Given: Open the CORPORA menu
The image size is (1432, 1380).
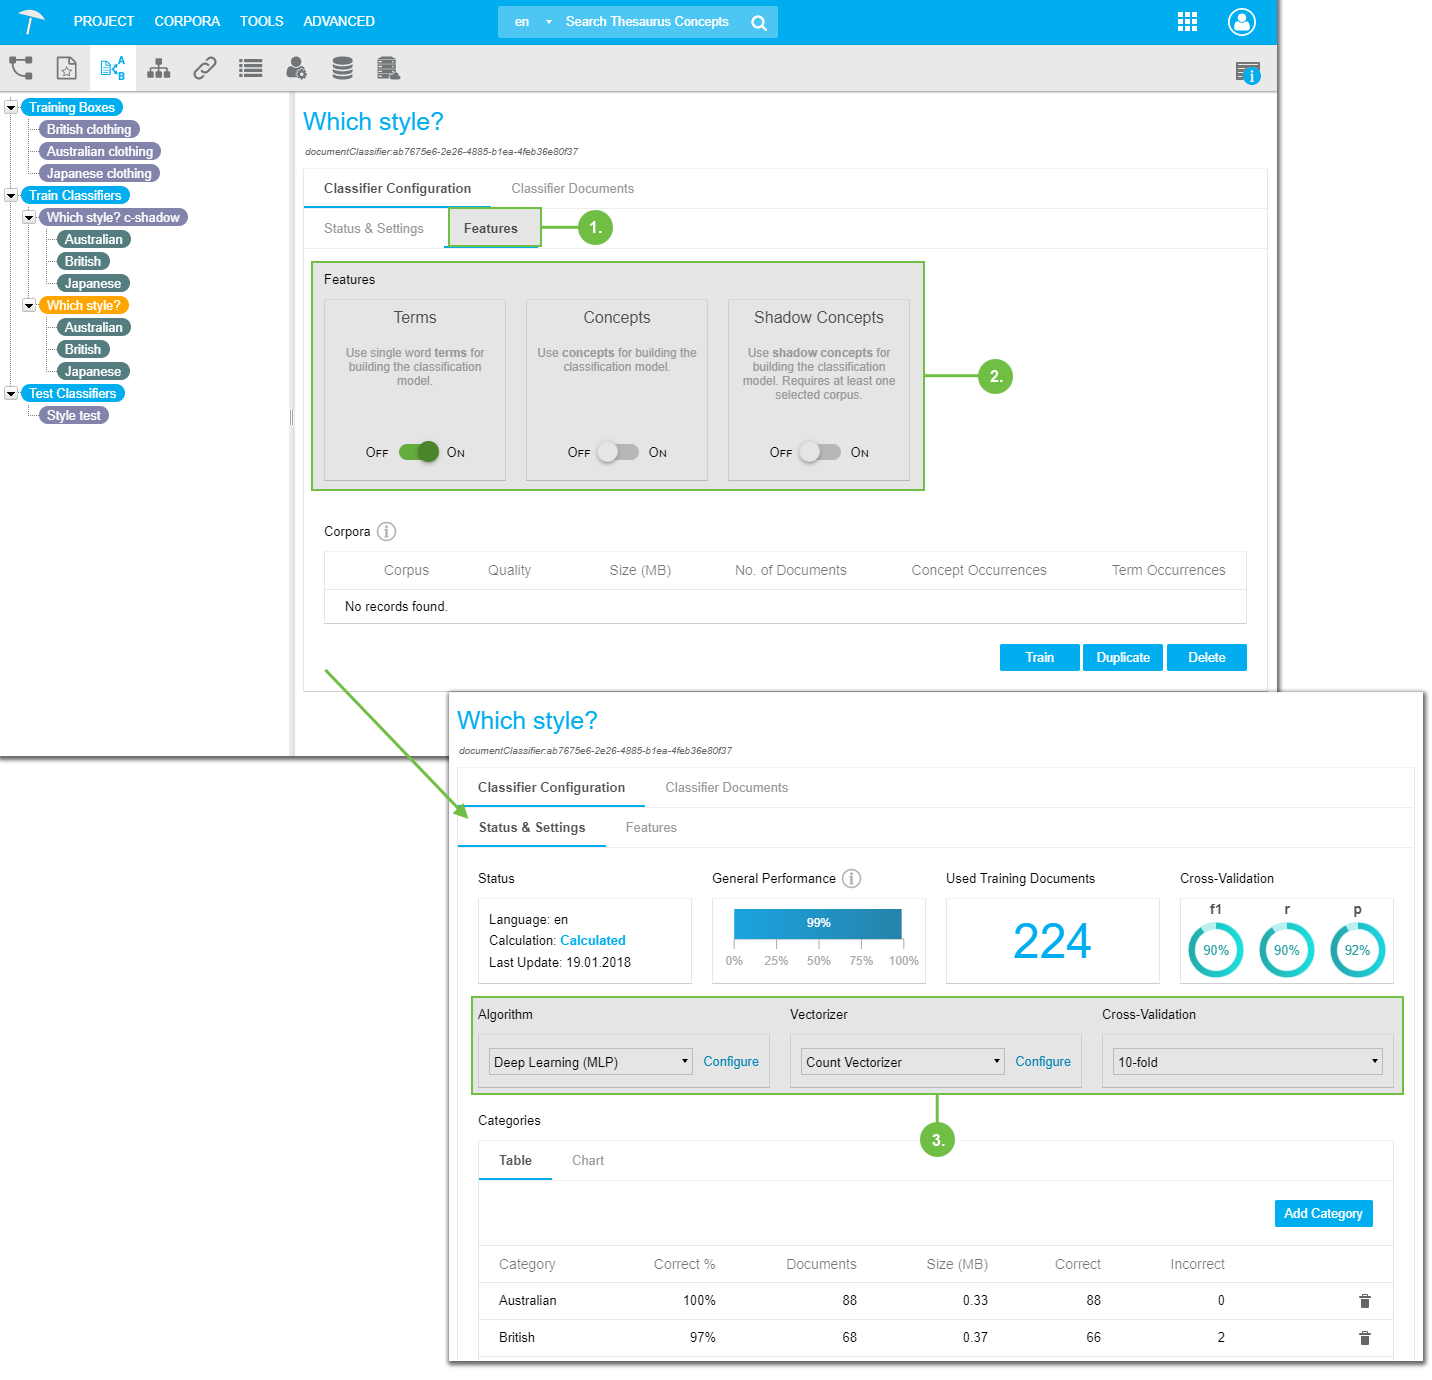Looking at the screenshot, I should tap(187, 21).
